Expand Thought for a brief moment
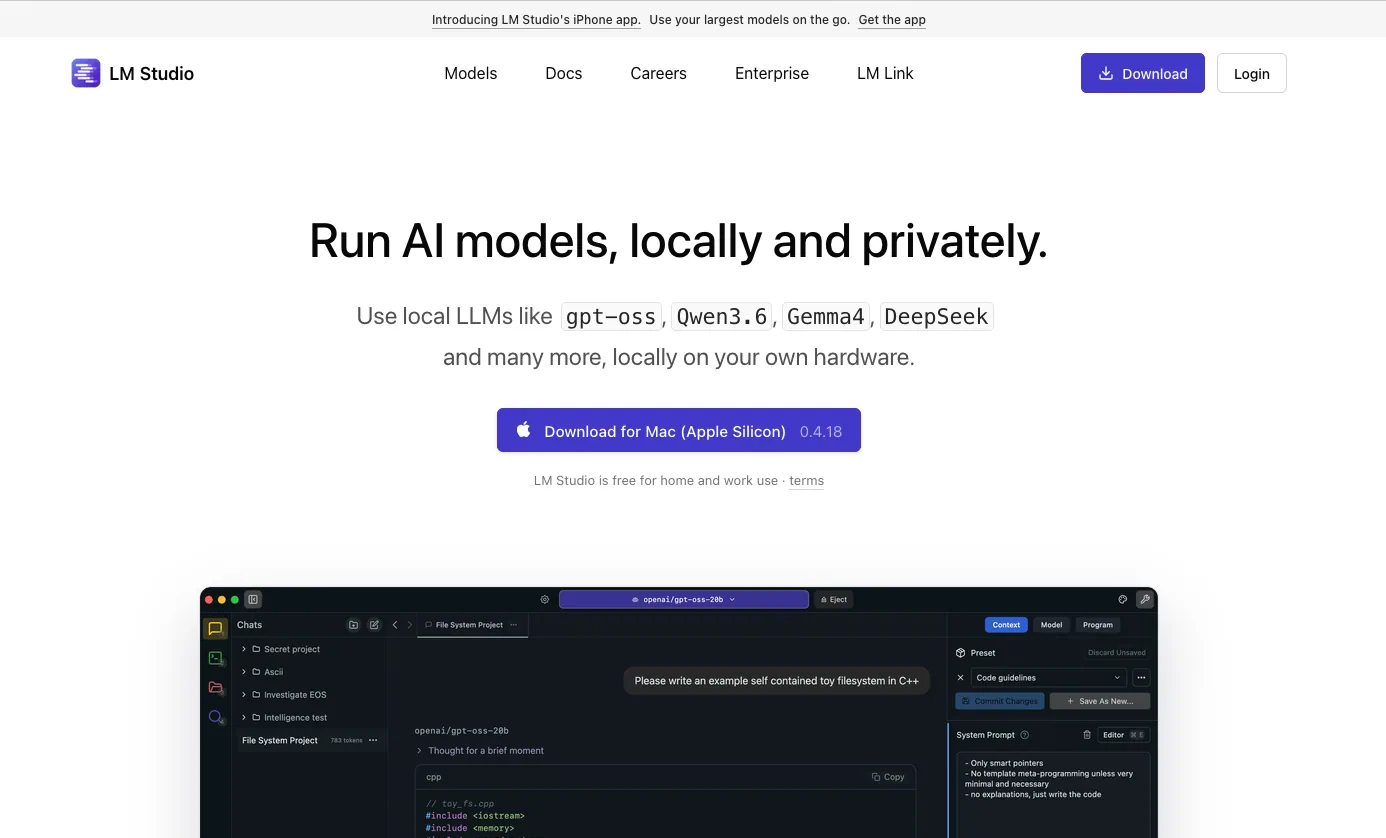The height and width of the screenshot is (838, 1386). coord(480,750)
